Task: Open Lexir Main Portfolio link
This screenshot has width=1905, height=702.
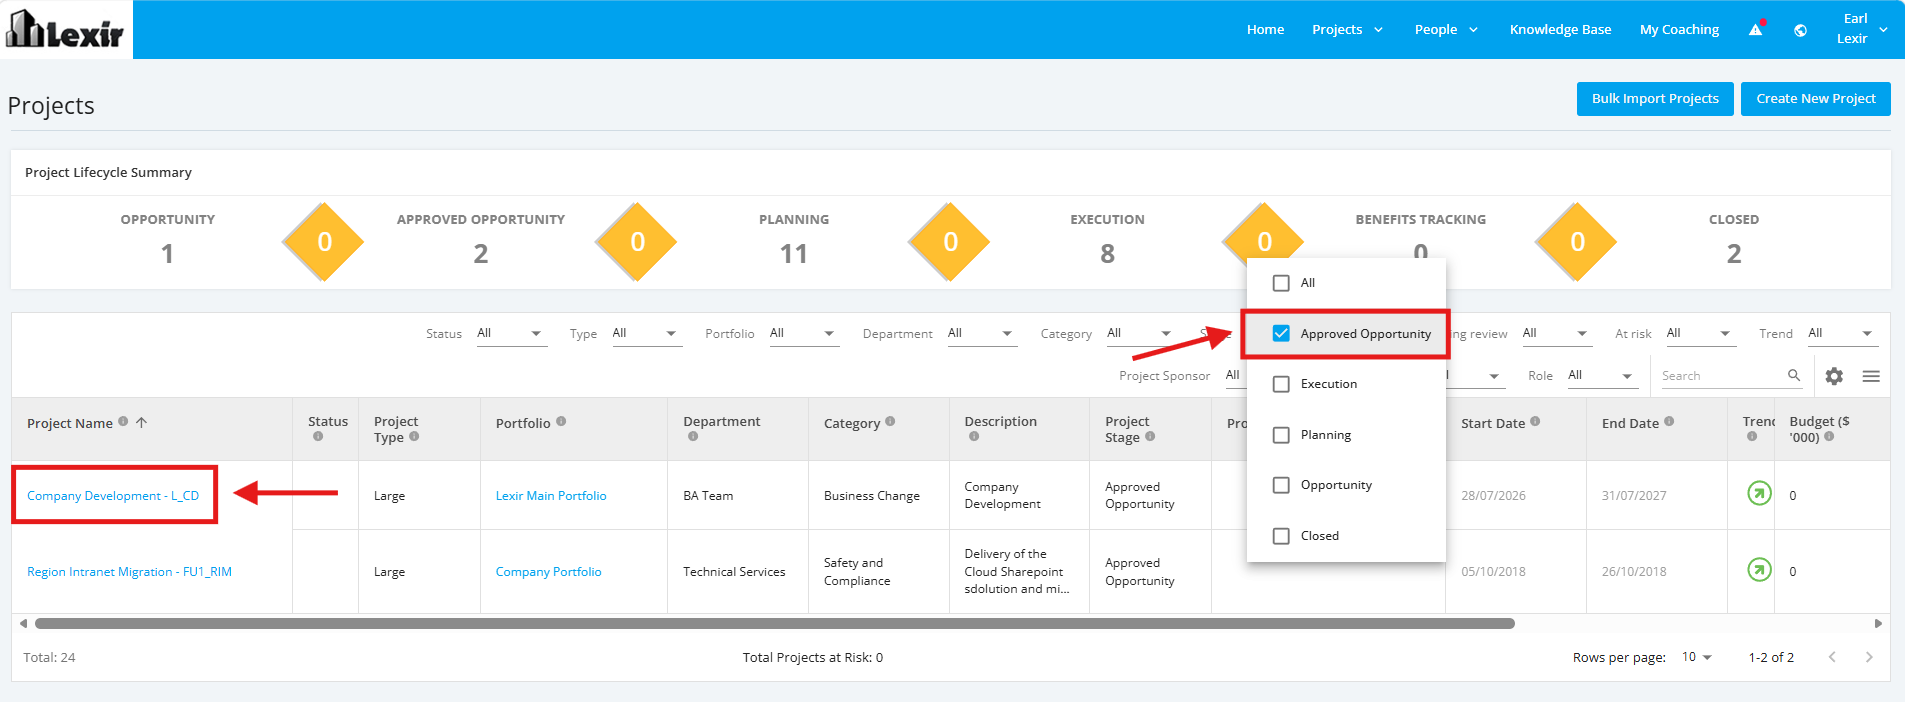Action: point(551,495)
